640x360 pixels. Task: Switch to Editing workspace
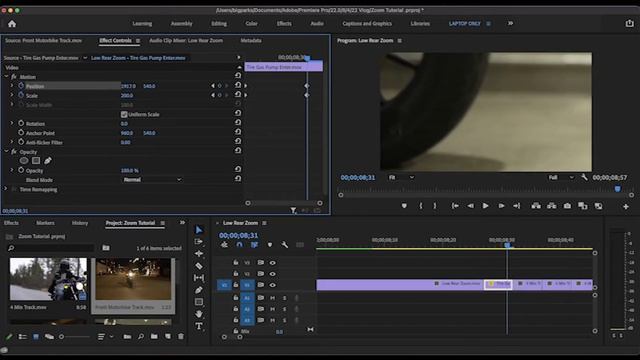219,24
